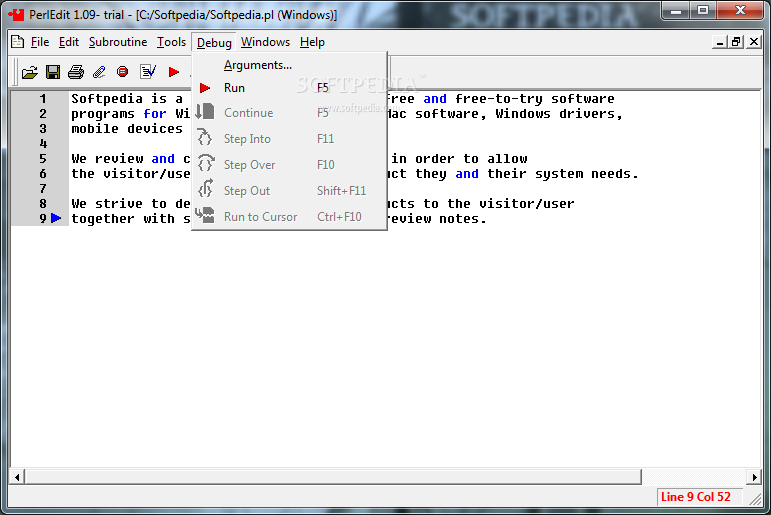Click 'review notes.' at end of line 9
This screenshot has height=515, width=771.
point(436,219)
